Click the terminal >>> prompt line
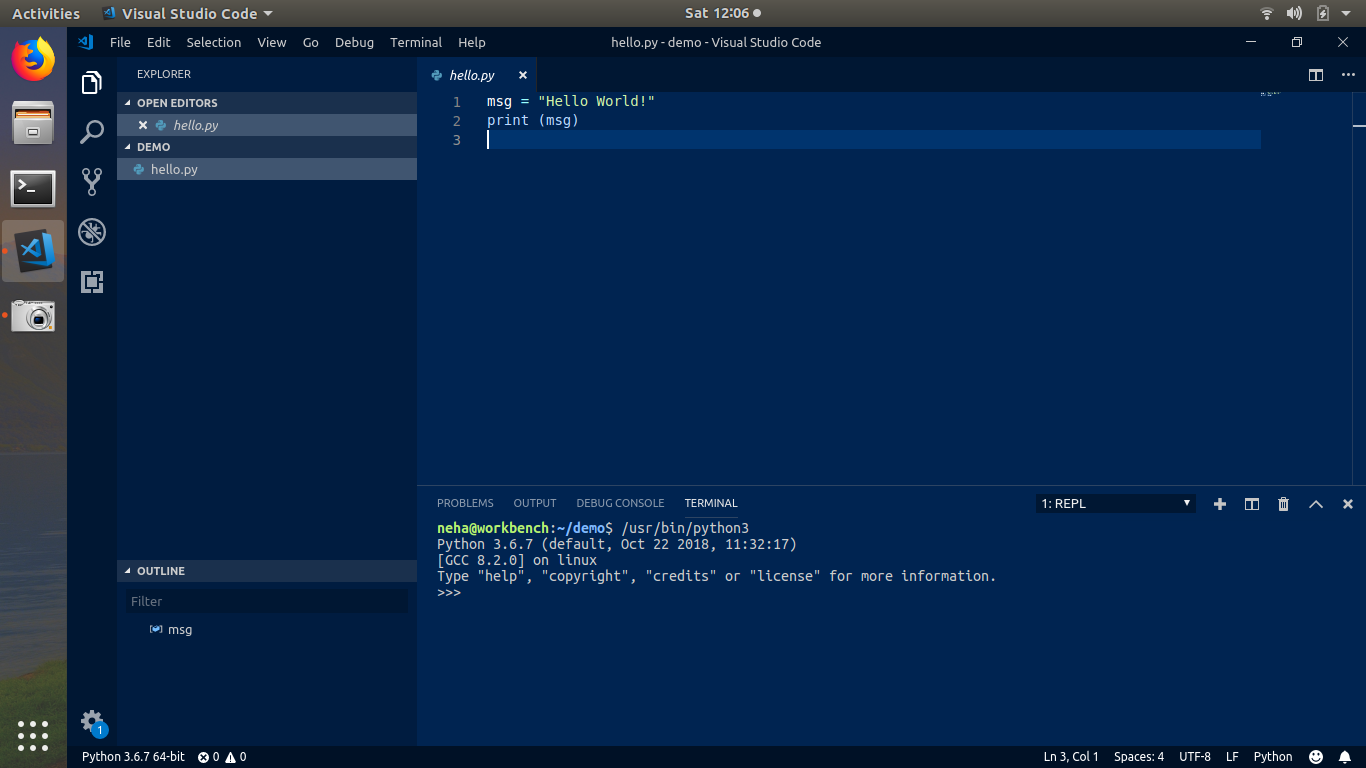This screenshot has width=1366, height=768. click(x=449, y=592)
